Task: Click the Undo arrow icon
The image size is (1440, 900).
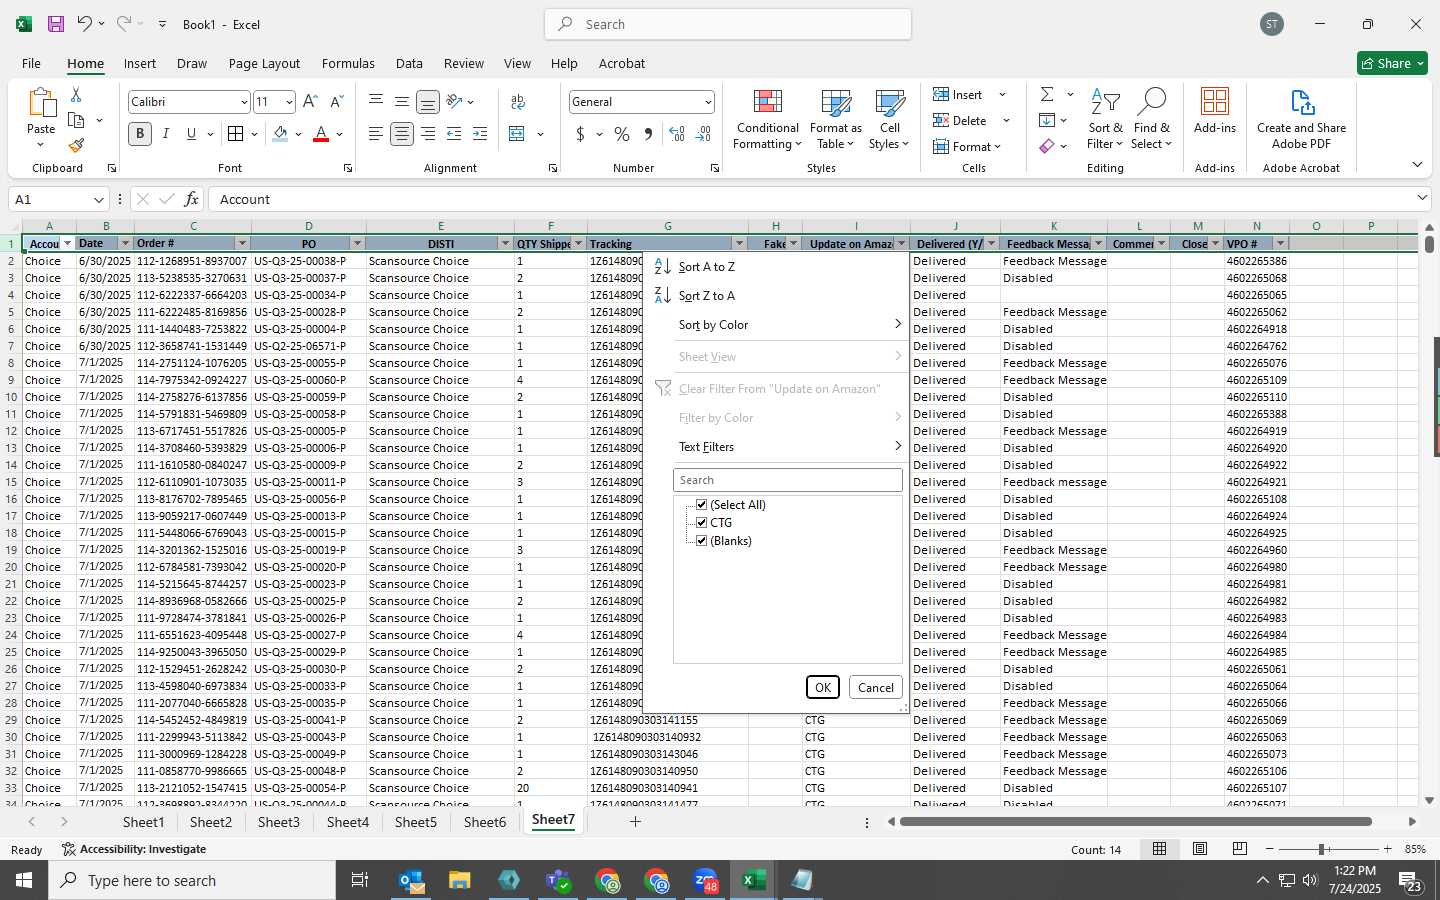Action: pyautogui.click(x=85, y=24)
